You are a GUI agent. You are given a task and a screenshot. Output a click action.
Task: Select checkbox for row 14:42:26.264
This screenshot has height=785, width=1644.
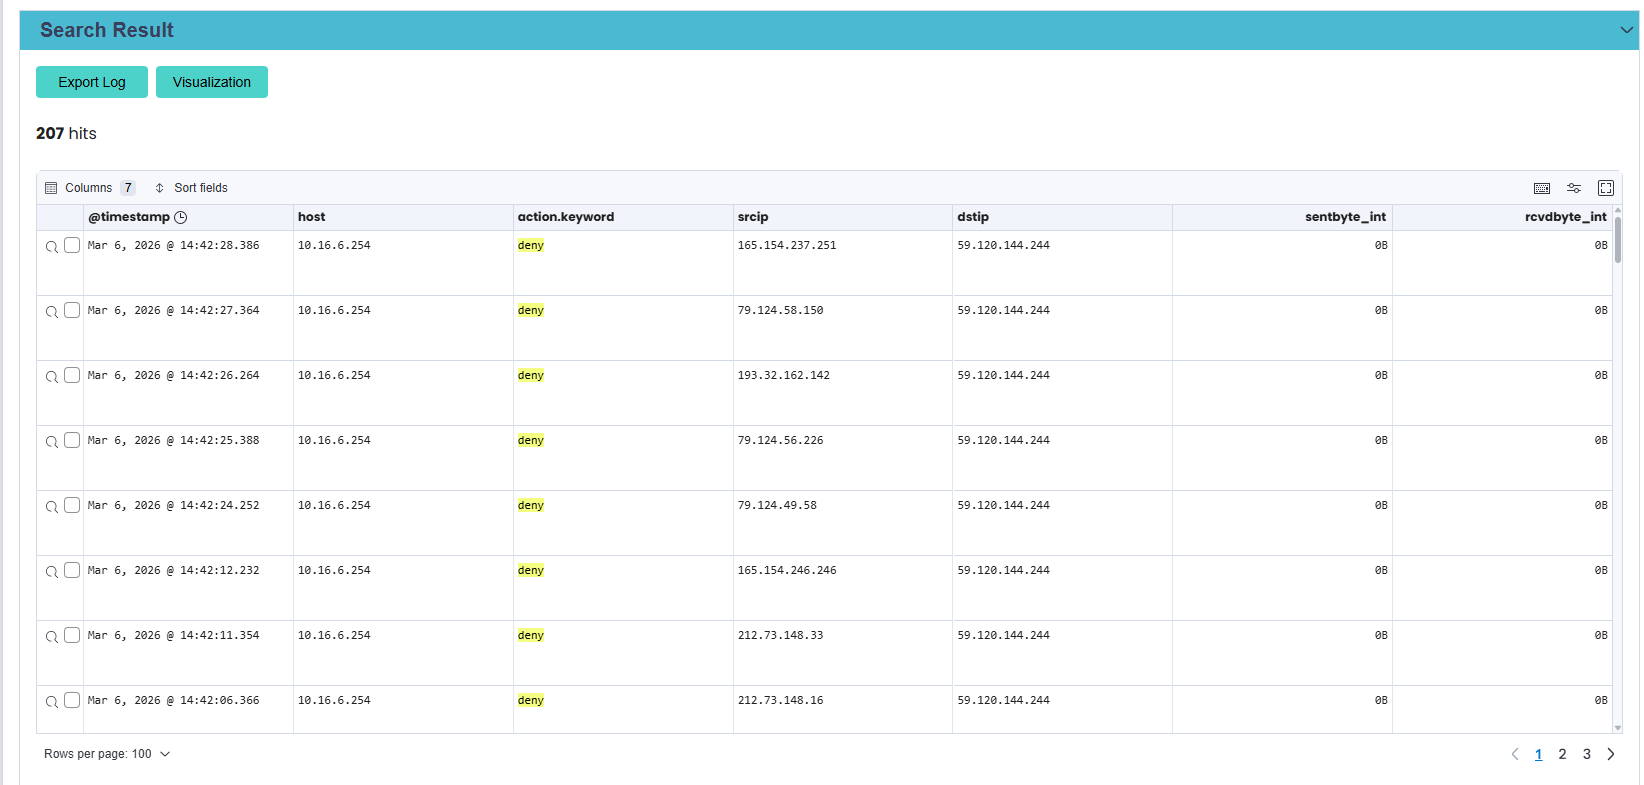[72, 375]
